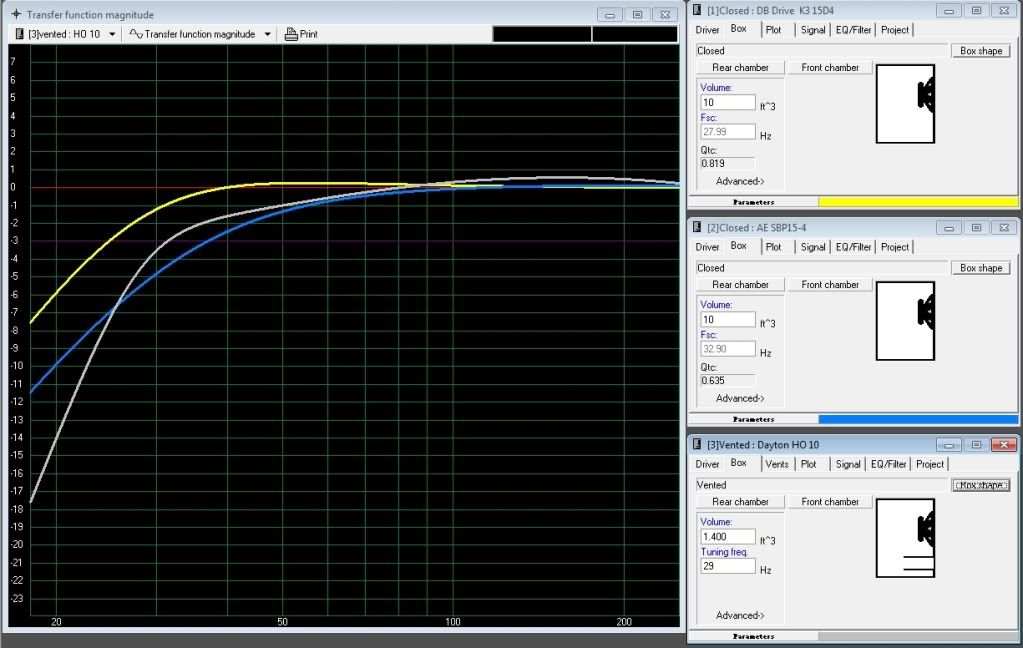Click the Tuning freq field showing 29
The height and width of the screenshot is (648, 1023).
727,566
